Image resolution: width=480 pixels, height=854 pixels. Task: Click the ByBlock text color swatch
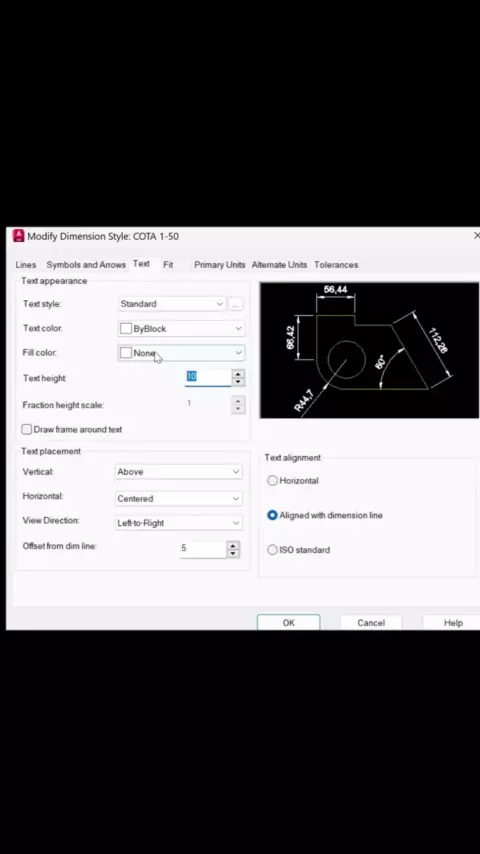pyautogui.click(x=126, y=328)
